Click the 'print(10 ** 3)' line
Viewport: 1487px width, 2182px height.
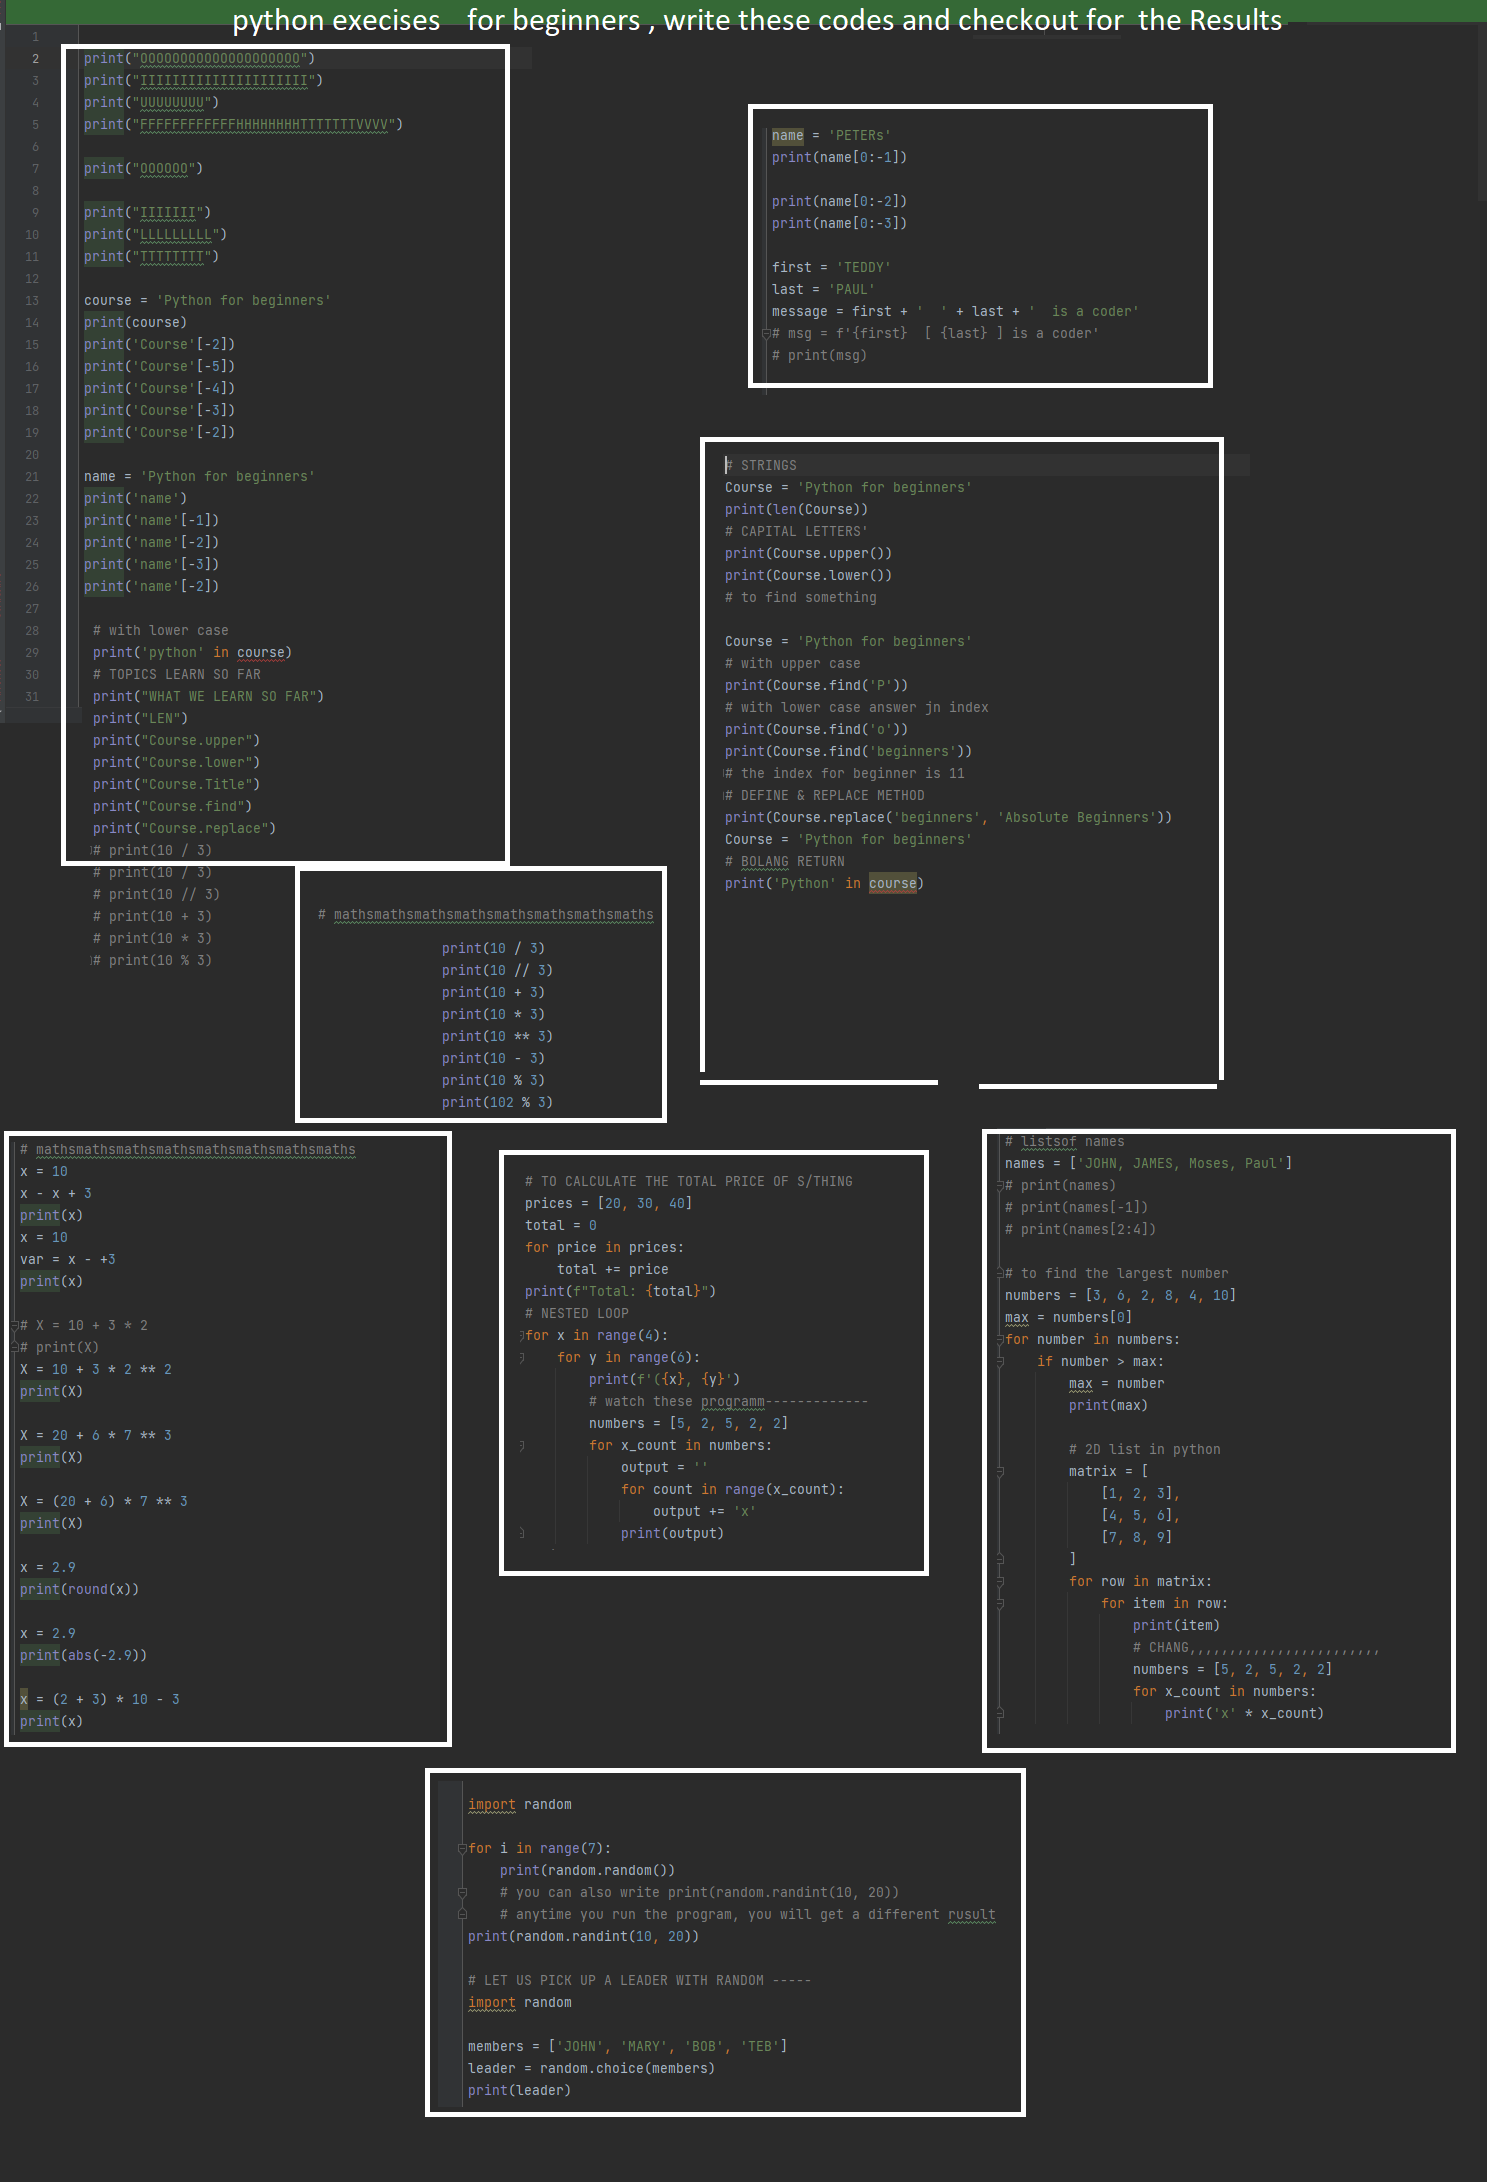click(496, 1037)
